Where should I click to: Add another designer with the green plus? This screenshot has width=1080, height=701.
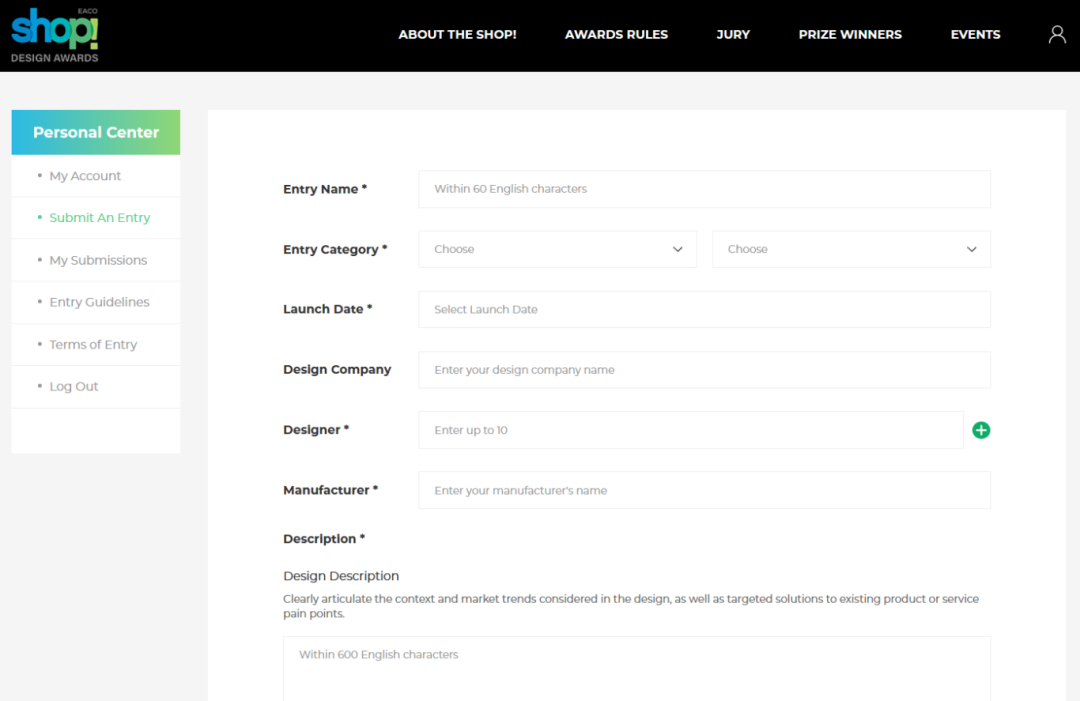981,430
